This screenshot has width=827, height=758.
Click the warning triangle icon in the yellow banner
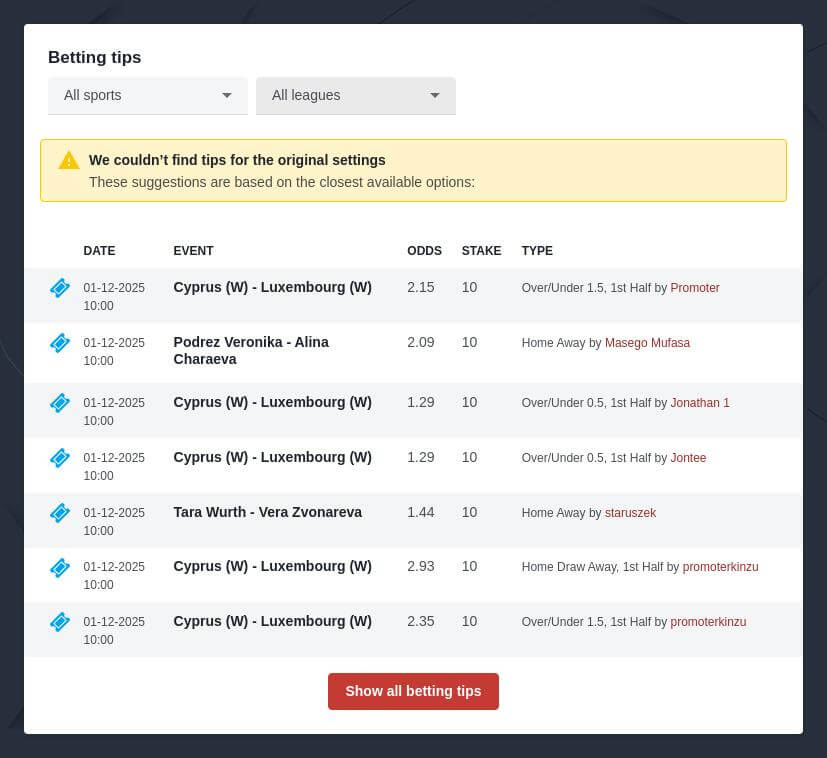(69, 160)
